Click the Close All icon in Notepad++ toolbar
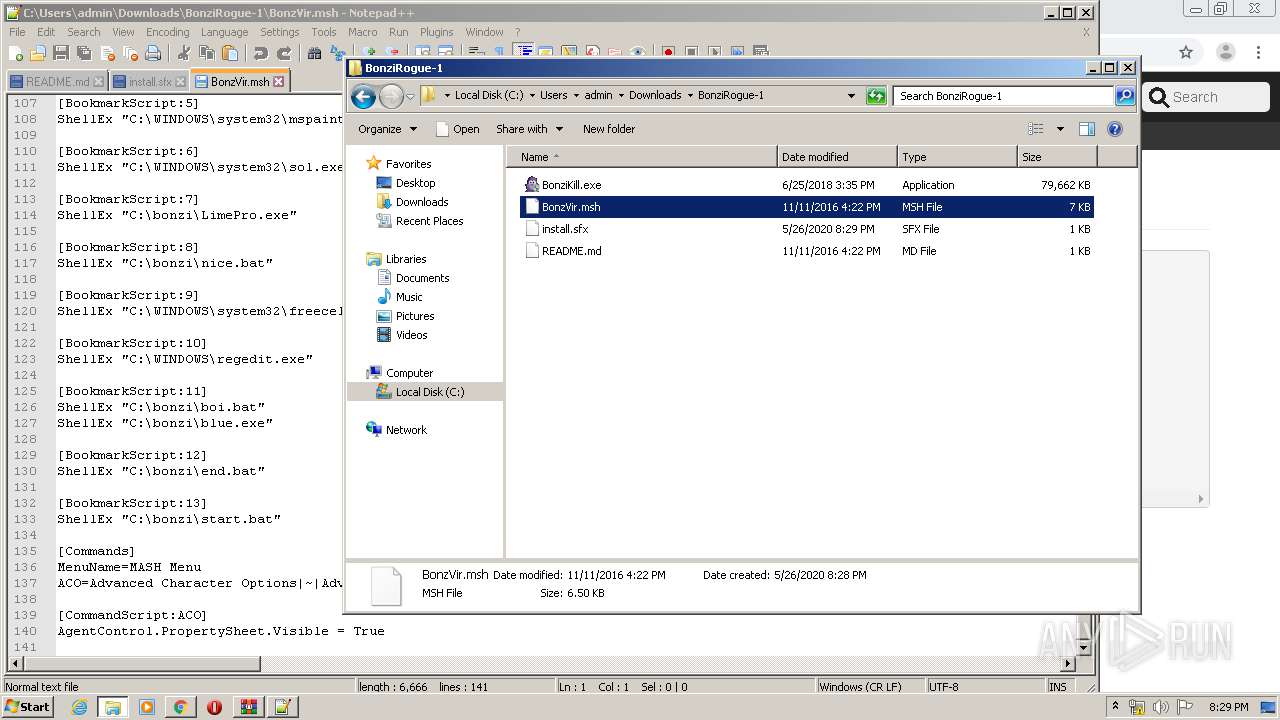 (x=129, y=53)
